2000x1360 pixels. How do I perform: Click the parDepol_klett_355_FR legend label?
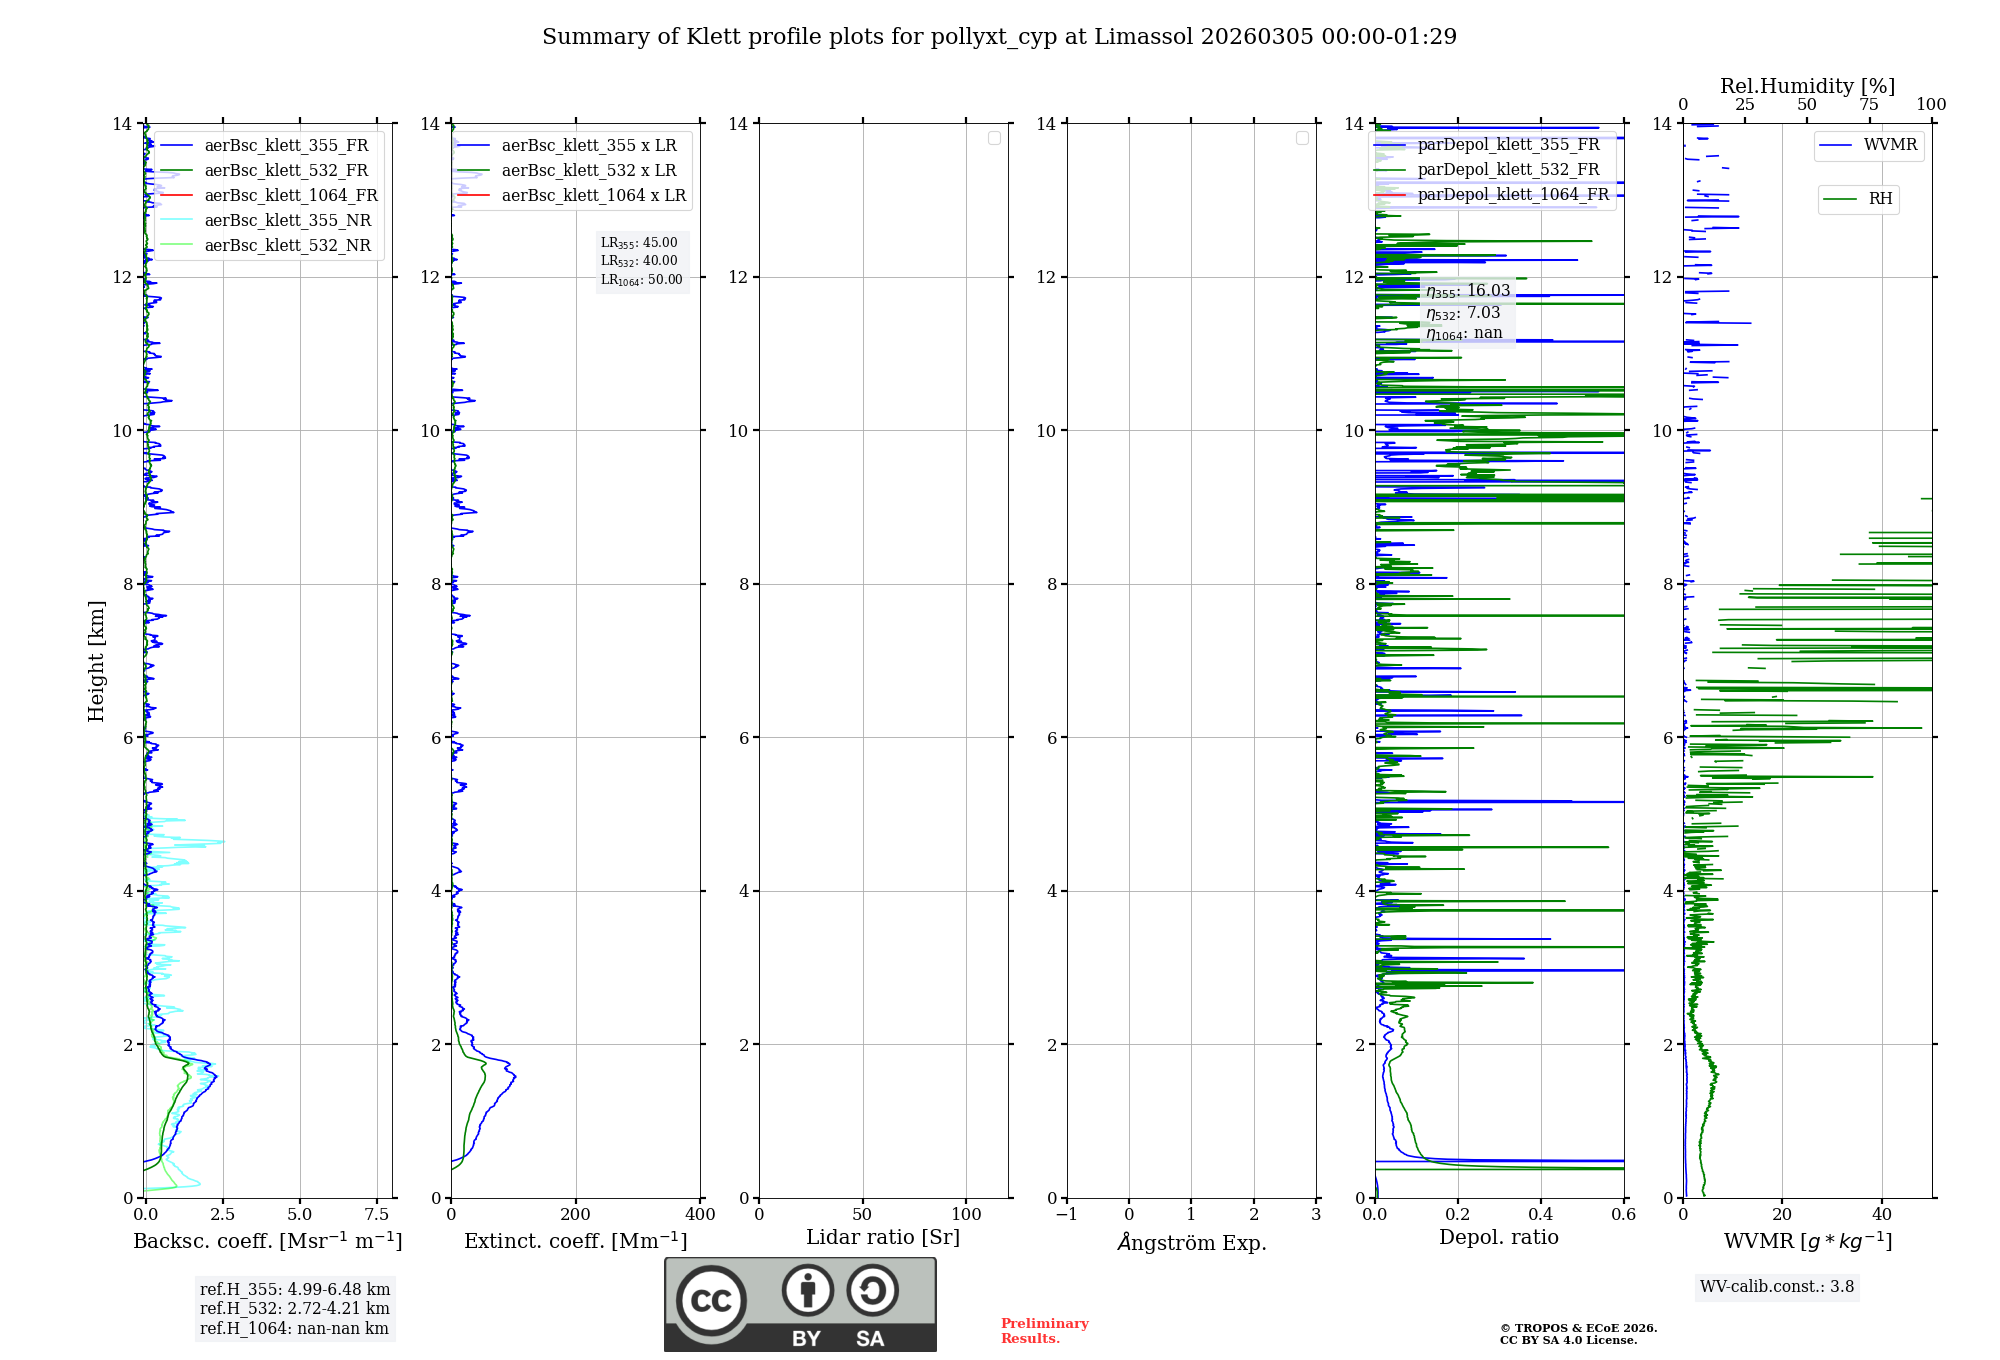click(1508, 144)
